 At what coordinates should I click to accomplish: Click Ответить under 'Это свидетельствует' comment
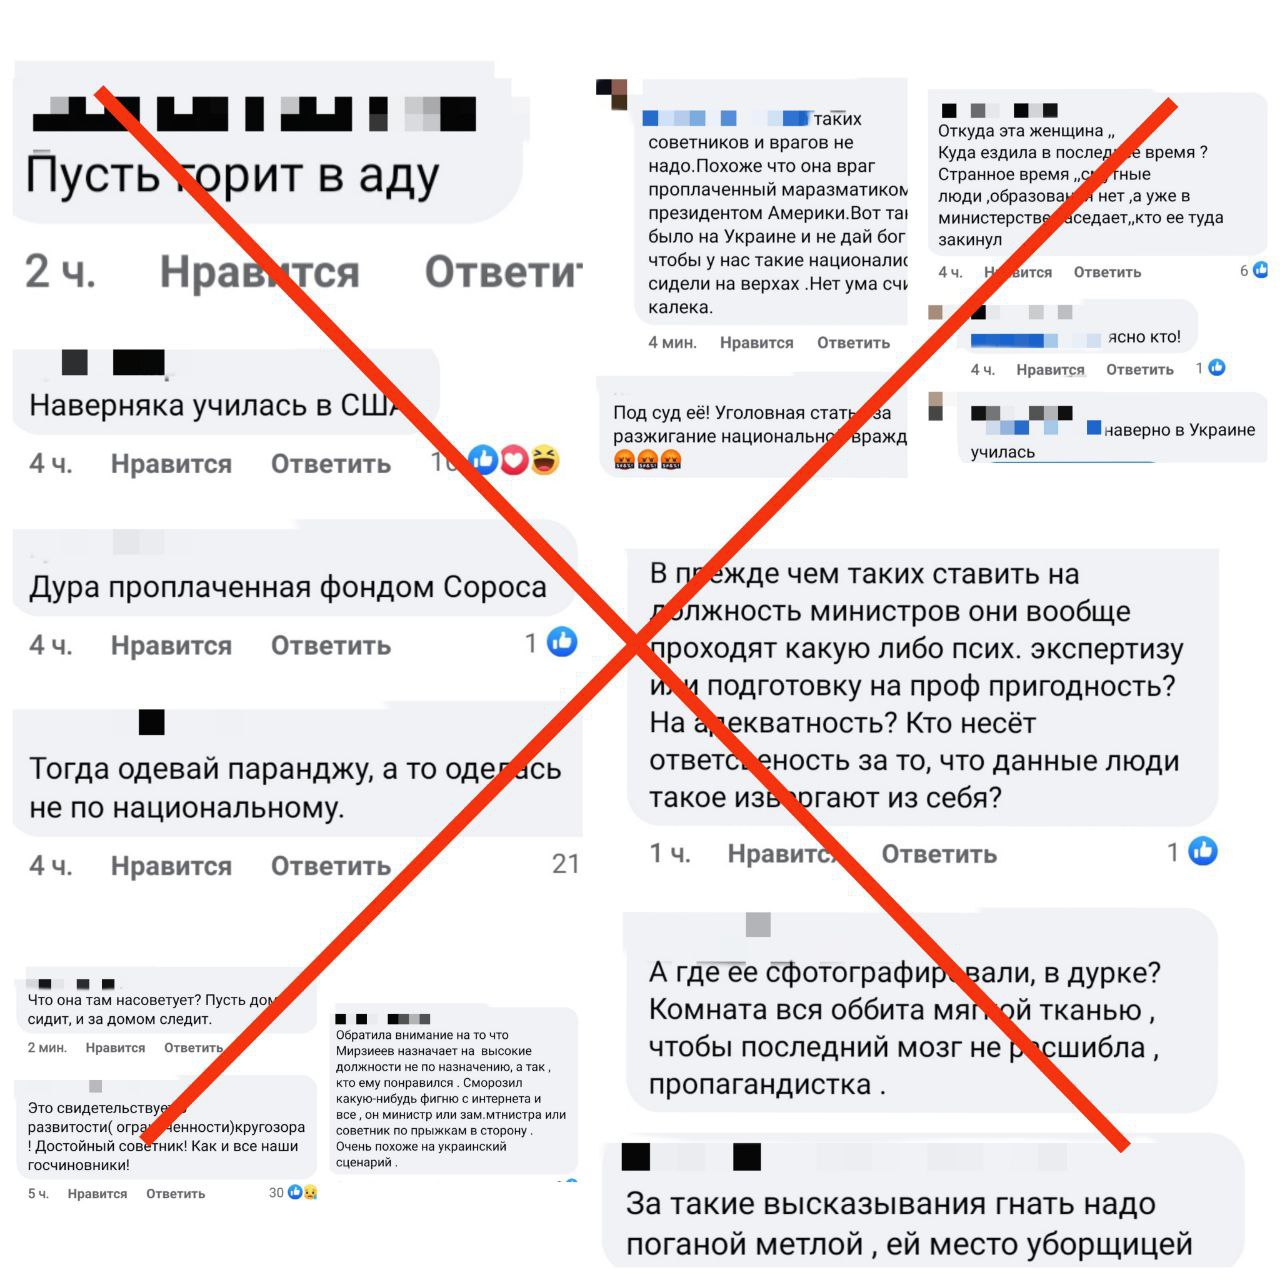(x=175, y=1194)
